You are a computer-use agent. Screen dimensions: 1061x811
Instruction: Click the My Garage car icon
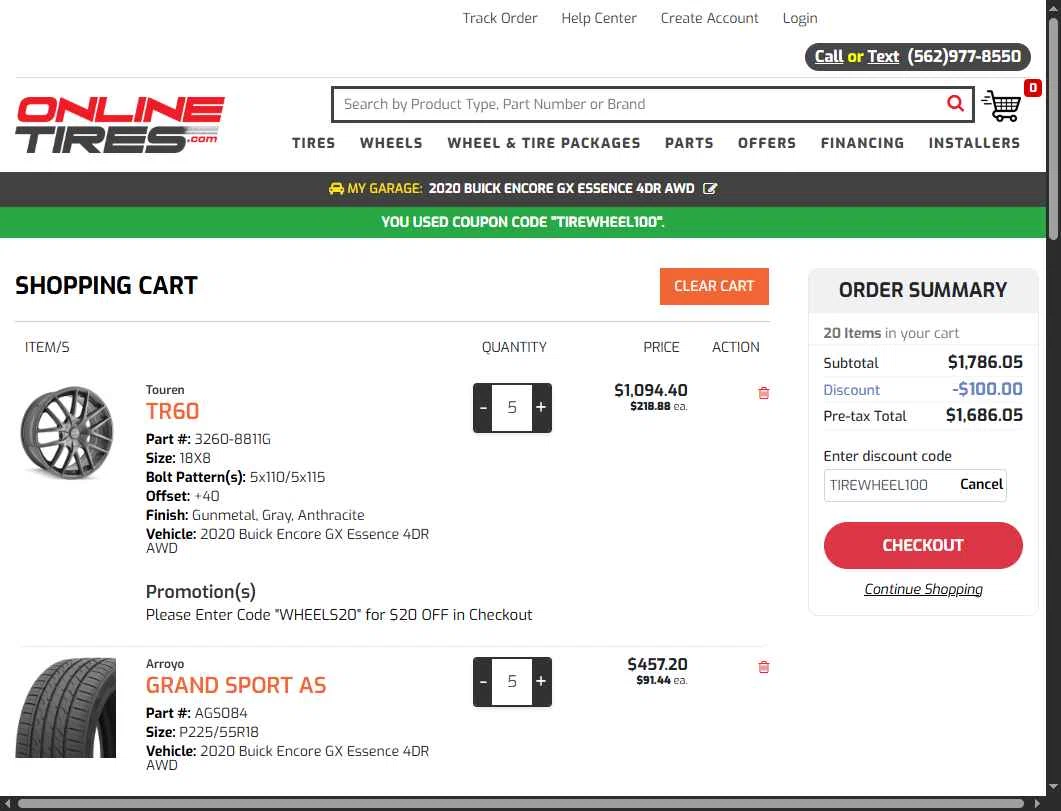(336, 189)
